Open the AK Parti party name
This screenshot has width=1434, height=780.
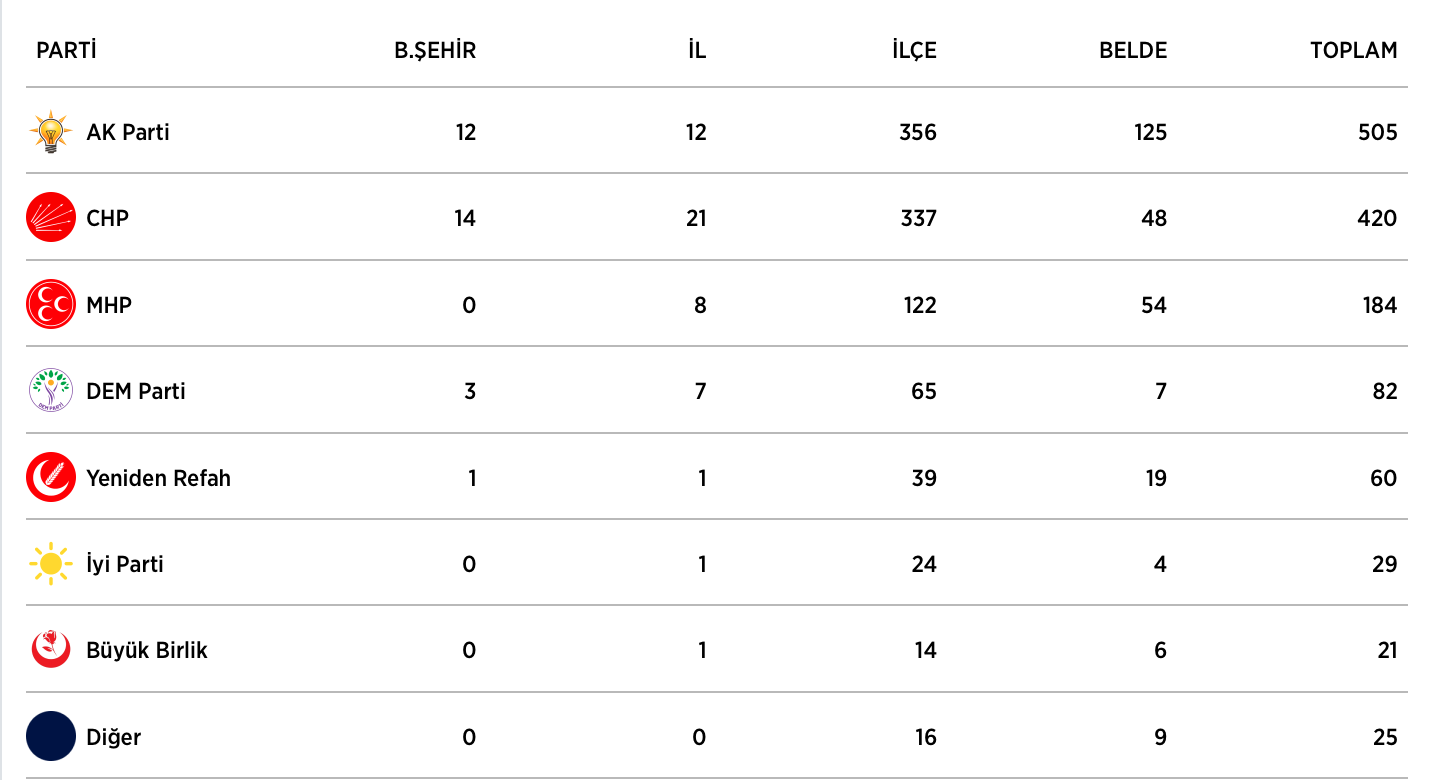[x=128, y=132]
